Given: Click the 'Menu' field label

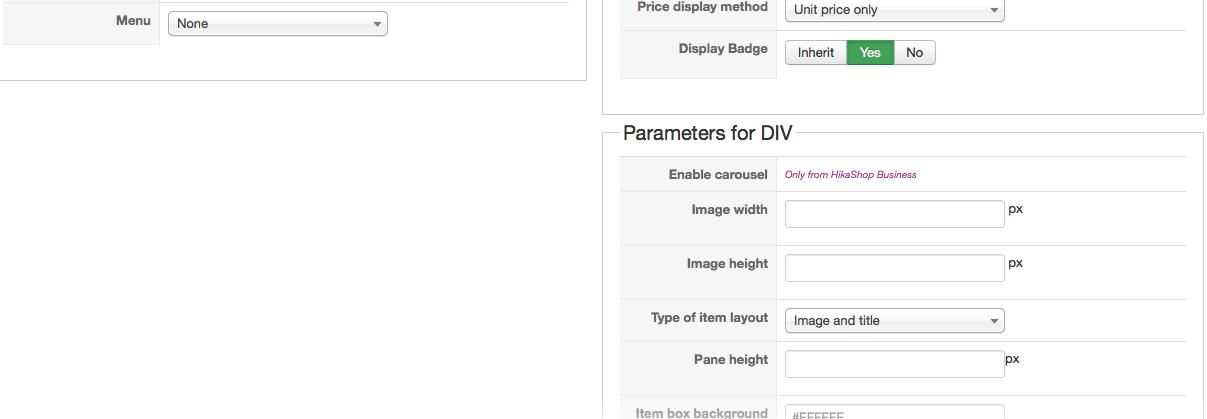Looking at the screenshot, I should point(133,20).
